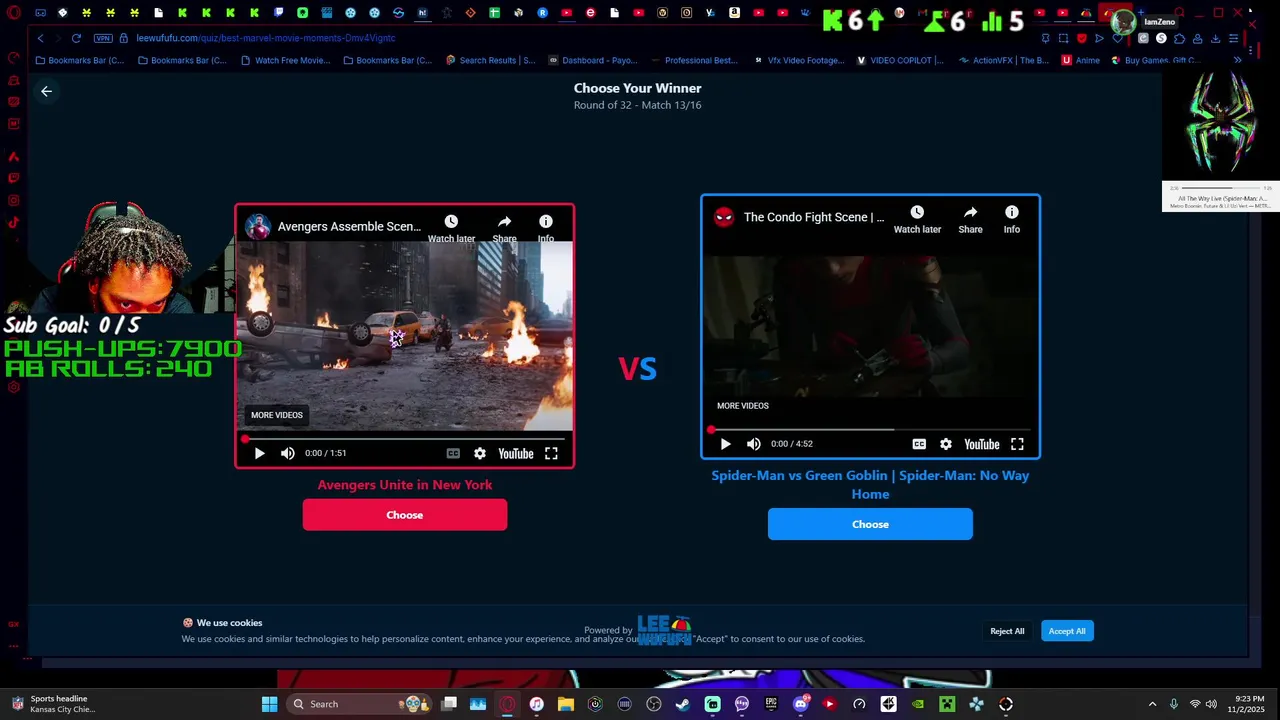The image size is (1280, 720).
Task: Open The Condo Fight Scene video title
Action: pyautogui.click(x=814, y=217)
